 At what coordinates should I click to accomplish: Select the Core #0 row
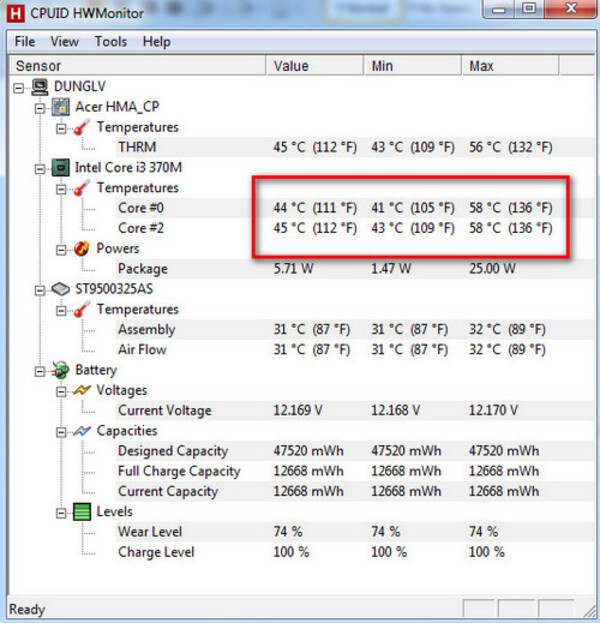coord(354,208)
